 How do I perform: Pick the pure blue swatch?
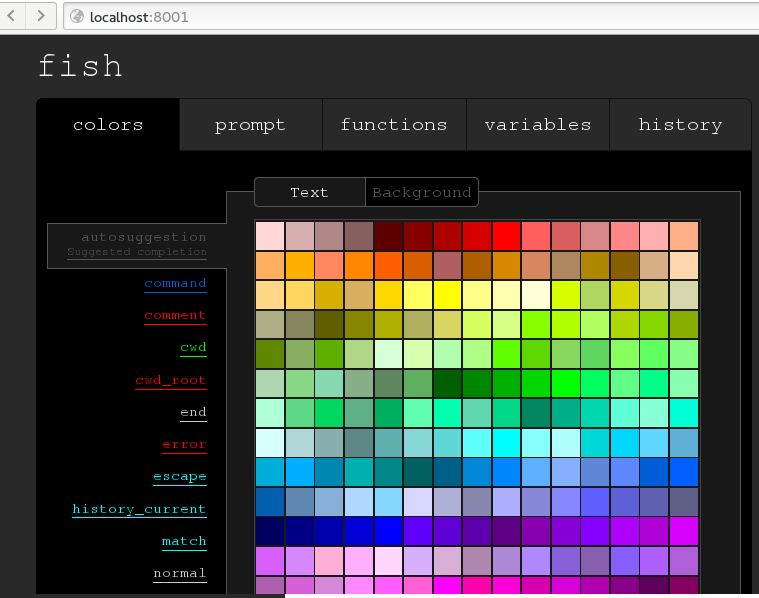coord(388,531)
